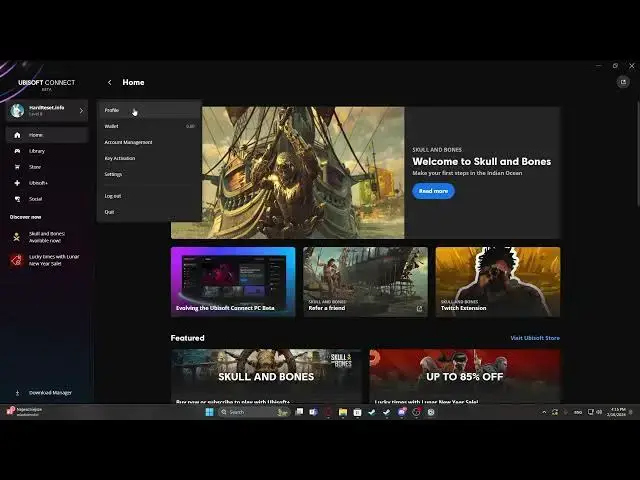
Task: Click the Ubisoft Connect swirl taskbar icon
Action: point(431,412)
